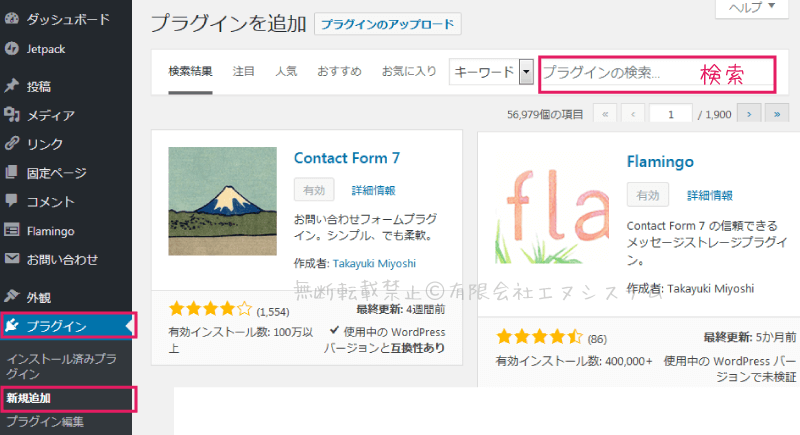Click the pages icon beside 固定ページ

(x=11, y=172)
